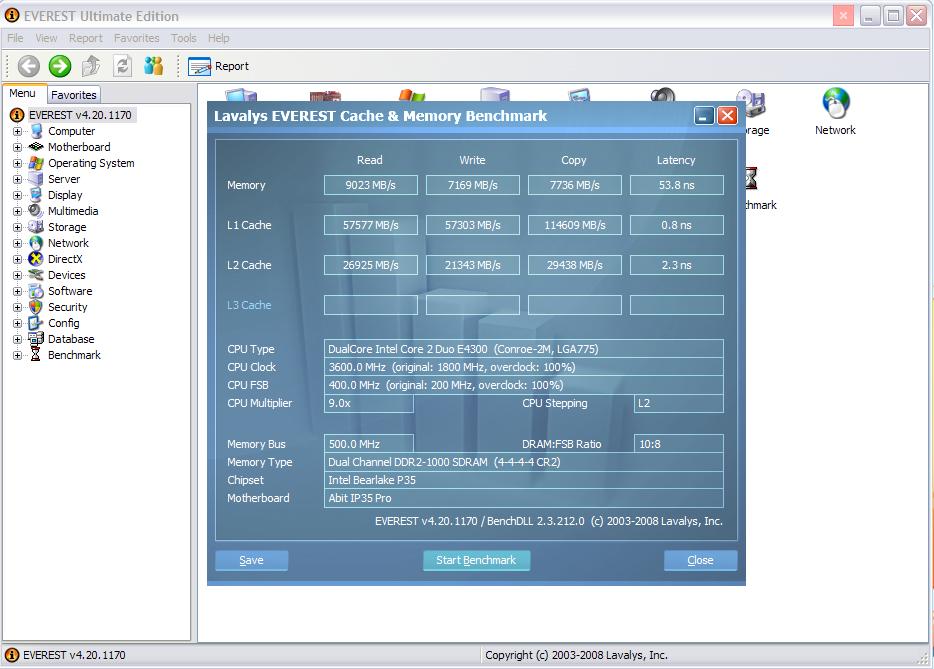Open the Help menu
The width and height of the screenshot is (934, 669).
(219, 38)
